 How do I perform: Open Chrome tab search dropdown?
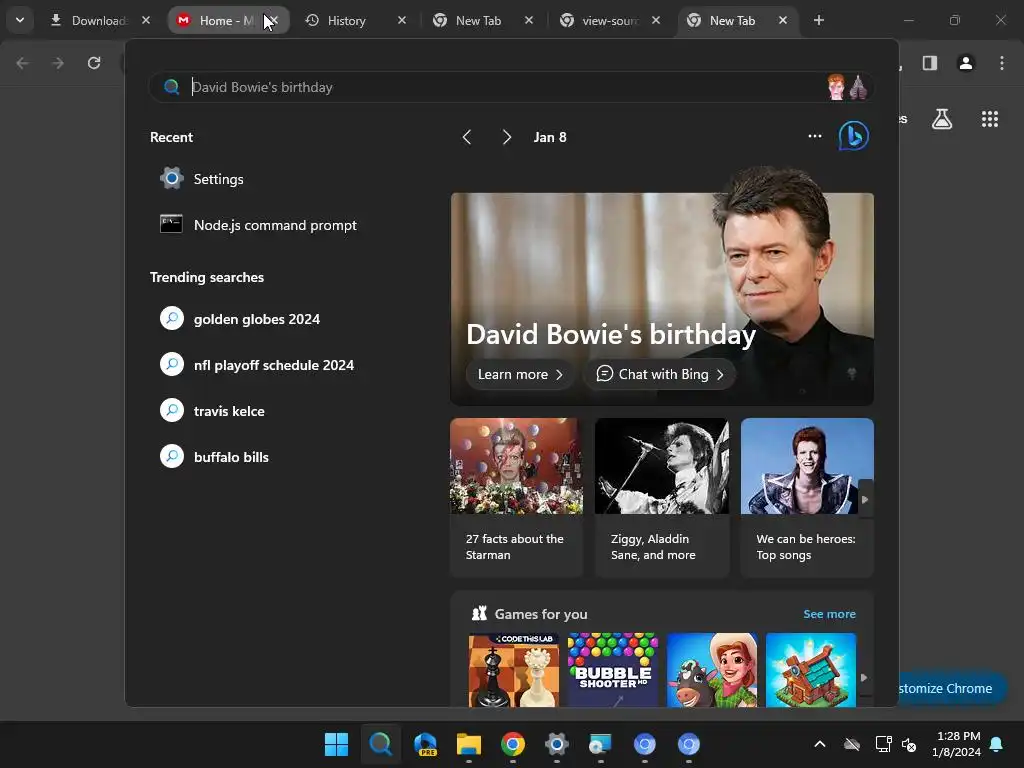20,20
